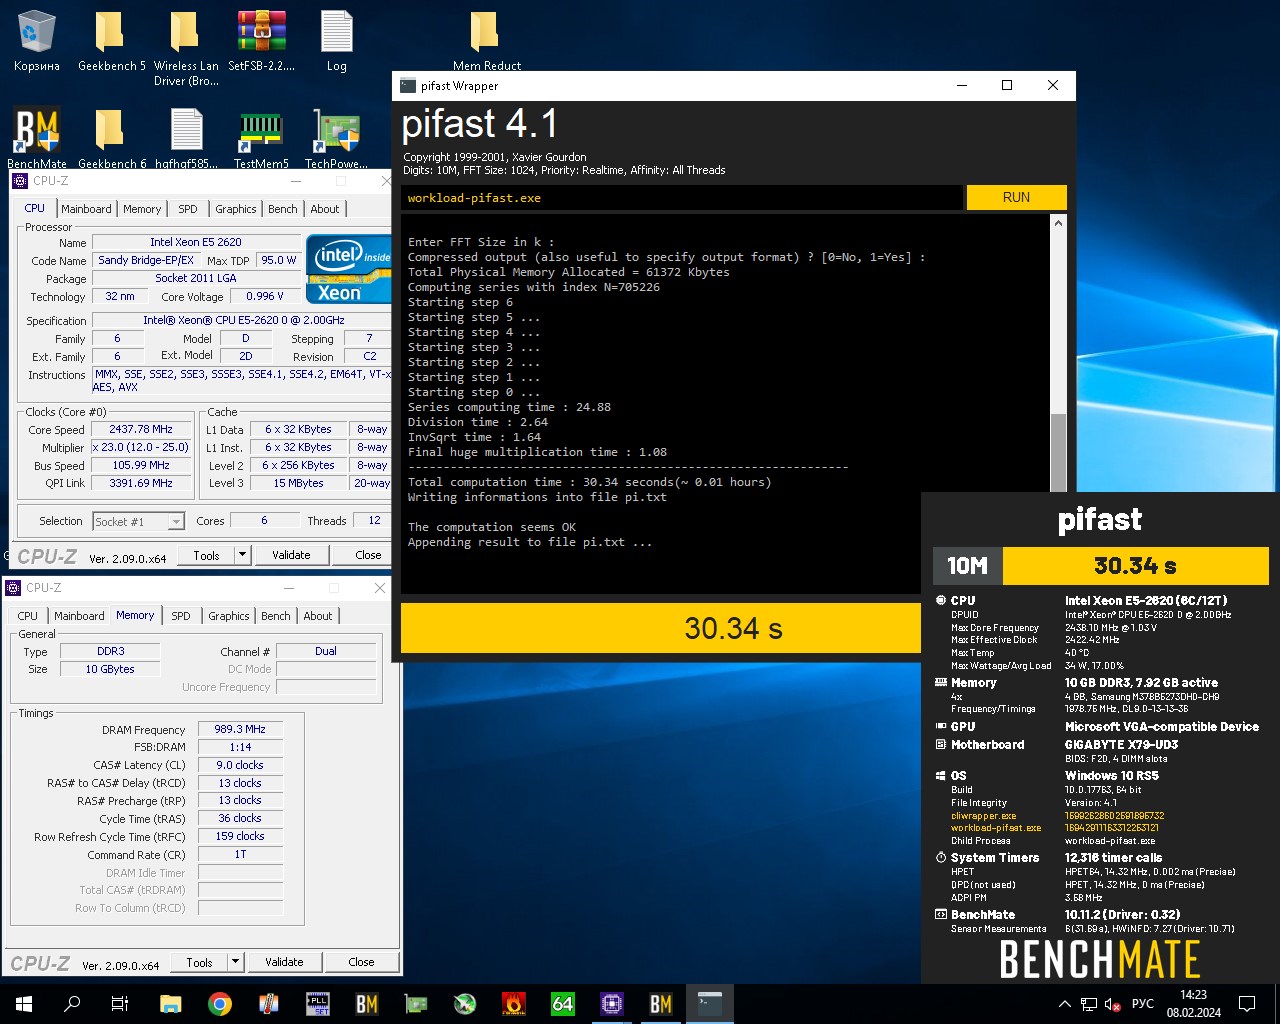Open the Geekbench 5 folder on desktop

click(x=111, y=42)
